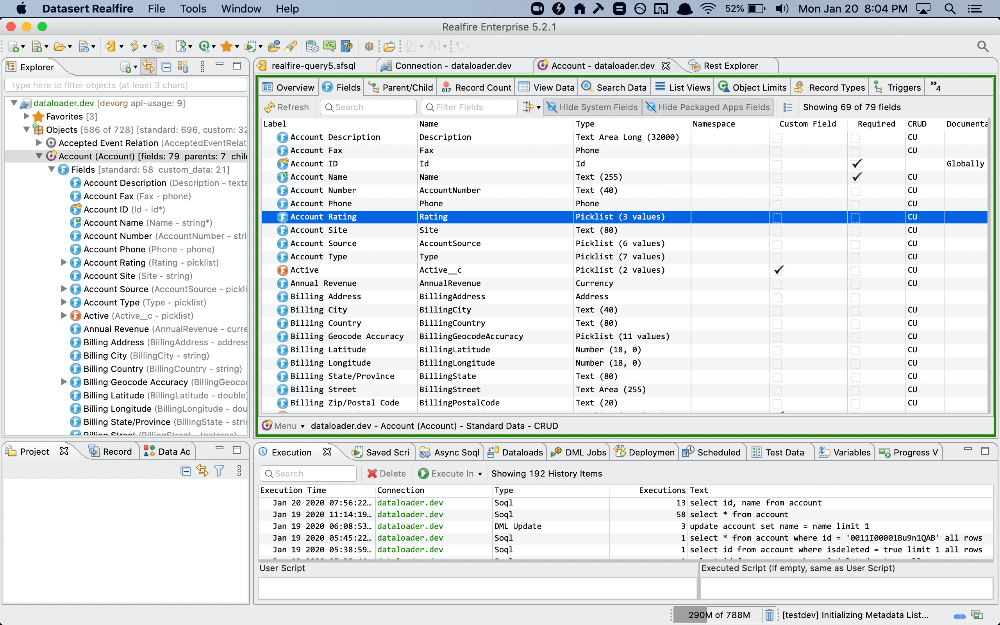The image size is (1000, 625).
Task: Click the column list icon beside Showing count
Action: [788, 107]
